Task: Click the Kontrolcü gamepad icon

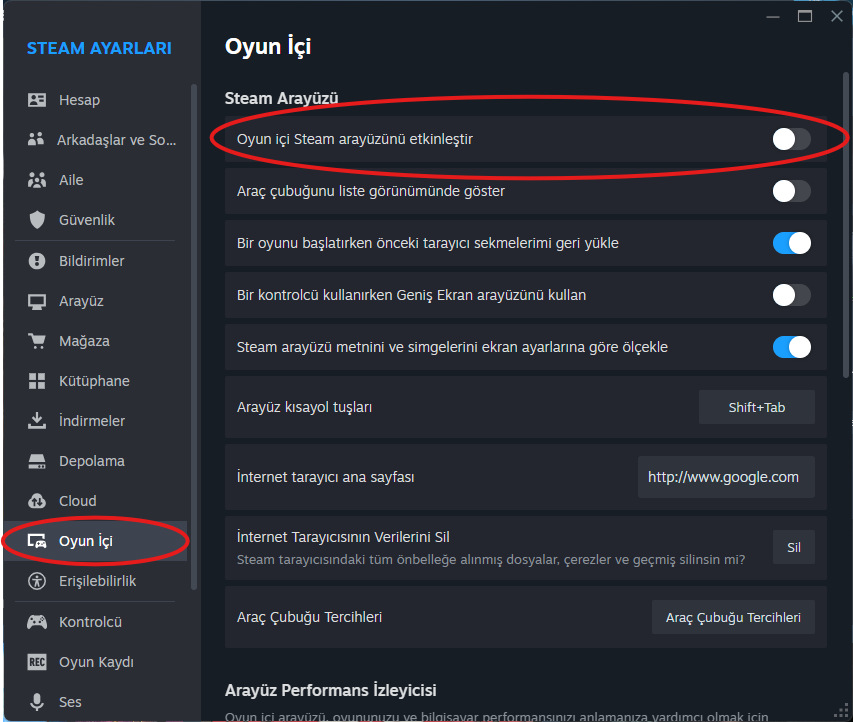Action: 36,622
